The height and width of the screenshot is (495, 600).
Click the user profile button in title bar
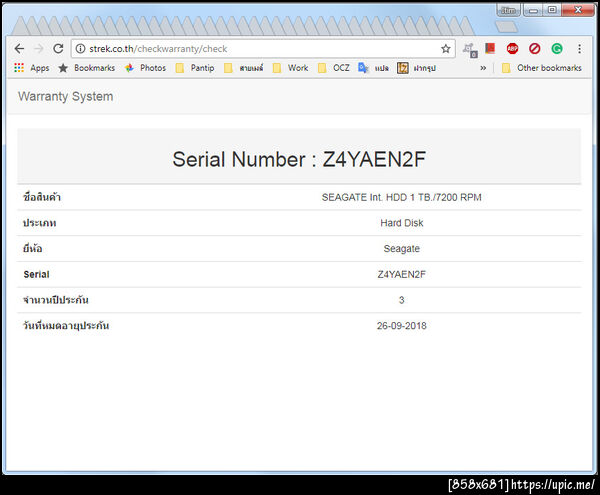[508, 10]
